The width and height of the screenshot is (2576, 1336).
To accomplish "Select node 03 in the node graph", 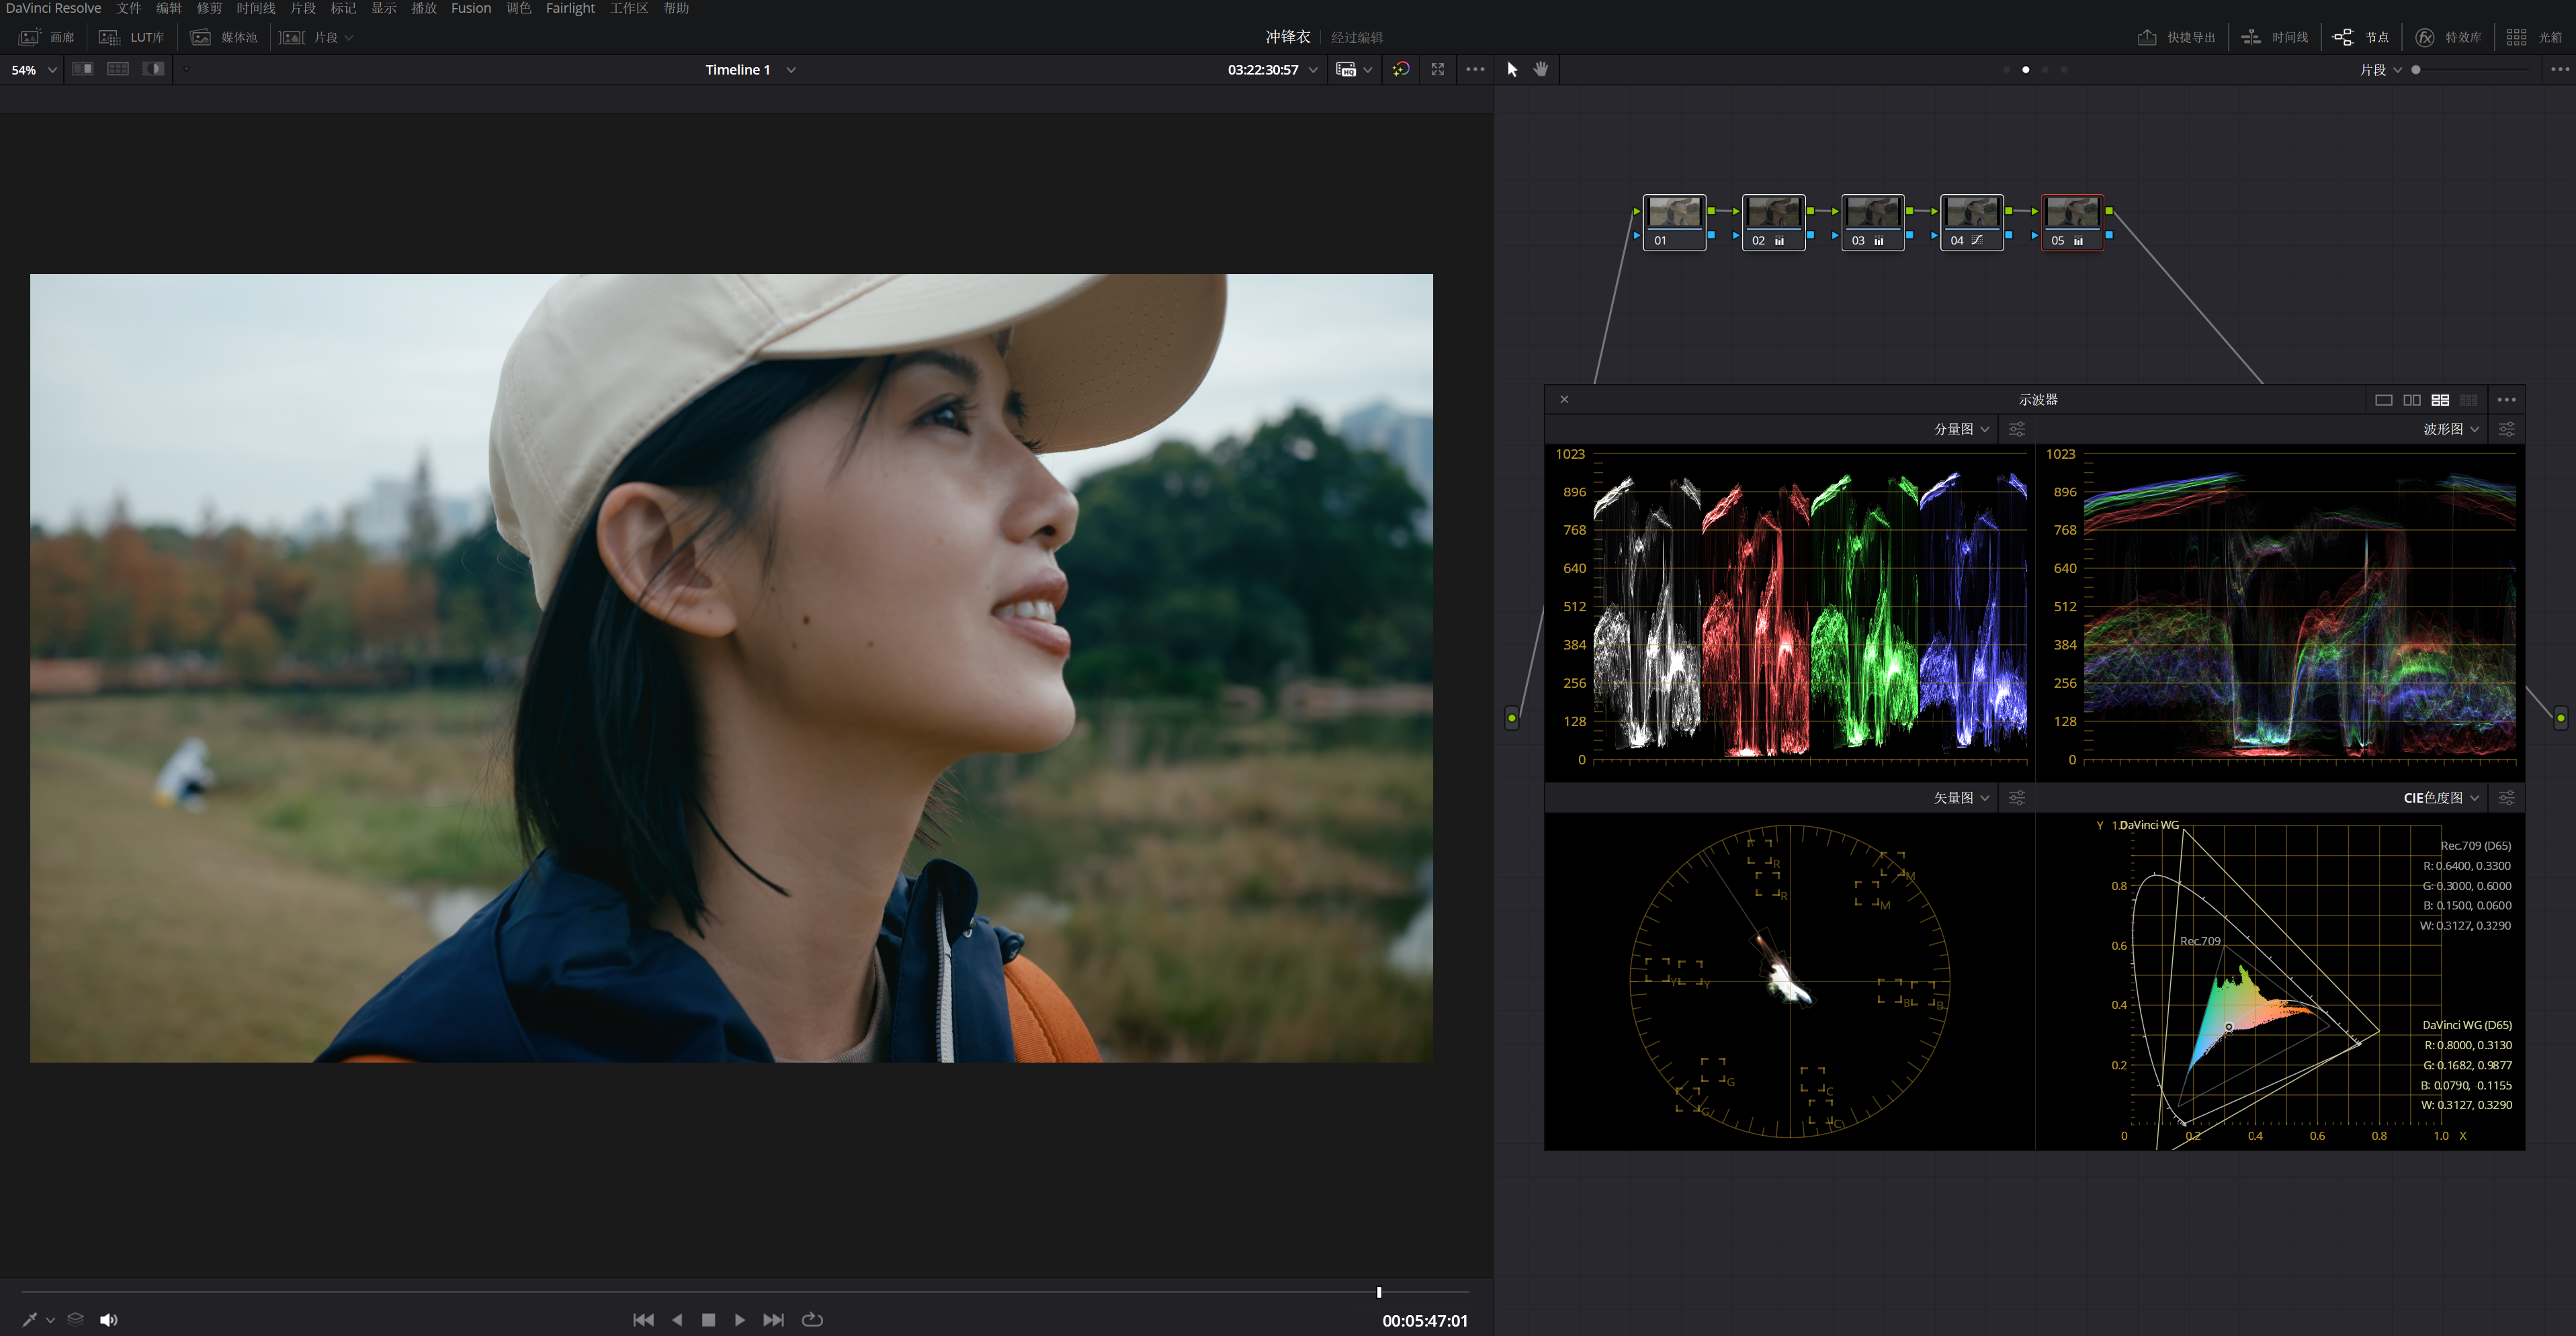I will 1872,222.
